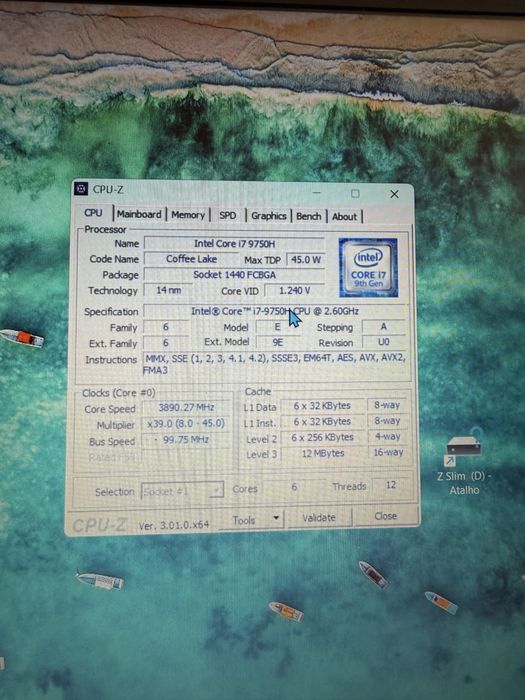This screenshot has height=700, width=525.
Task: Expand the Tools dropdown arrow
Action: click(276, 518)
